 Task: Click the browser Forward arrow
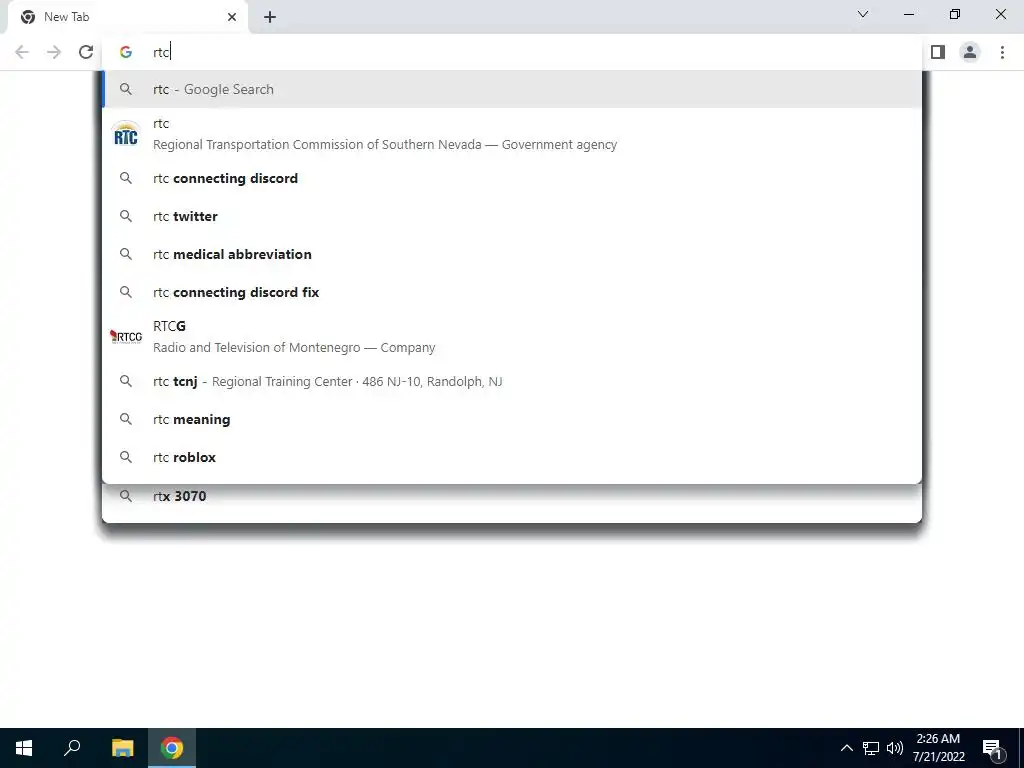pos(54,52)
